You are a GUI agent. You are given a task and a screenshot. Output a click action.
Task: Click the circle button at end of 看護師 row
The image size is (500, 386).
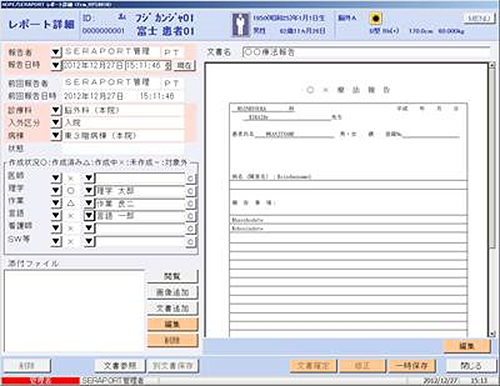[190, 229]
